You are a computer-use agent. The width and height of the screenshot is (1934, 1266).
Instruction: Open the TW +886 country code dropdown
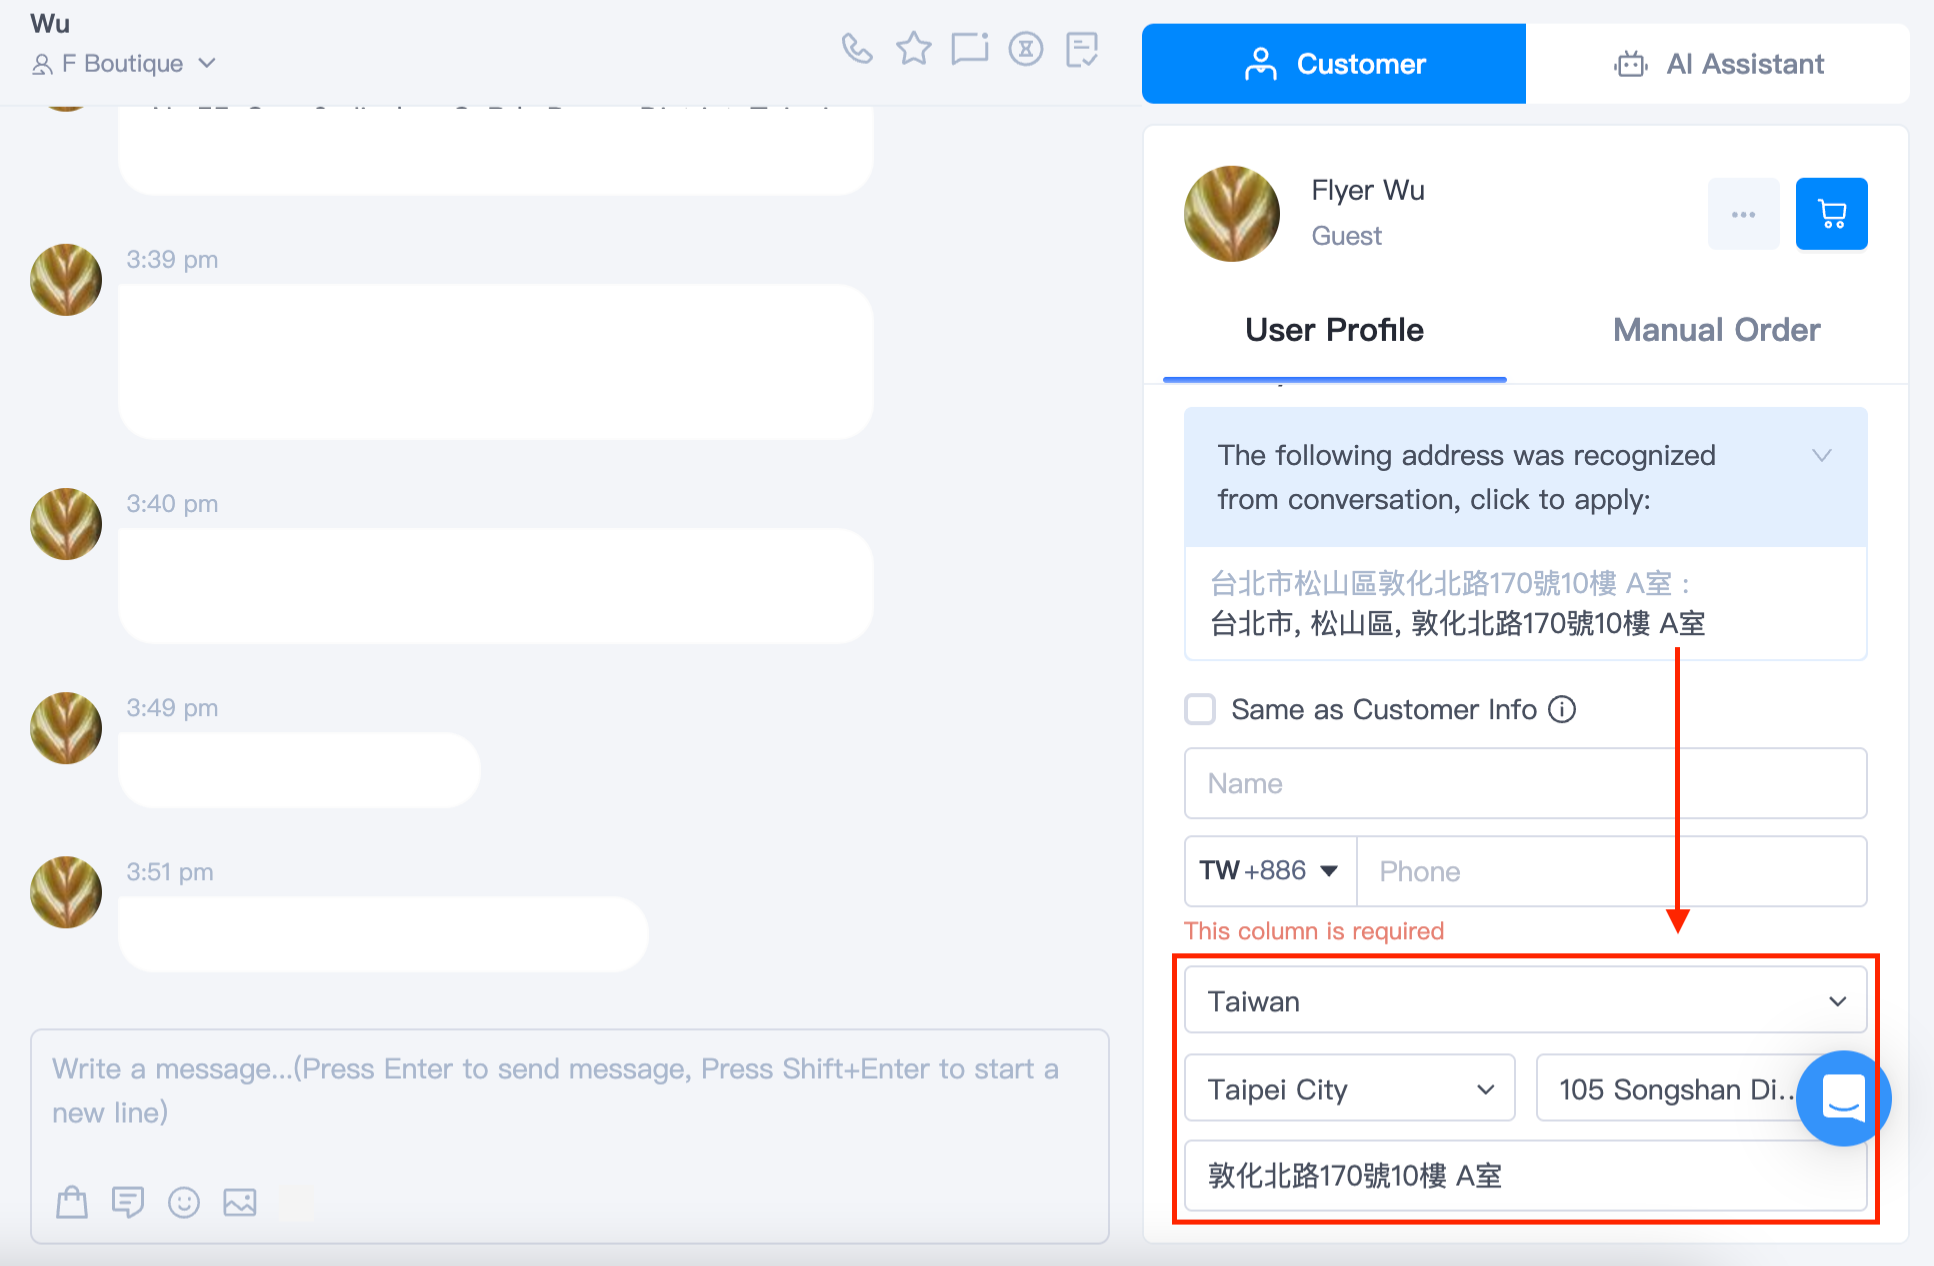[x=1270, y=871]
